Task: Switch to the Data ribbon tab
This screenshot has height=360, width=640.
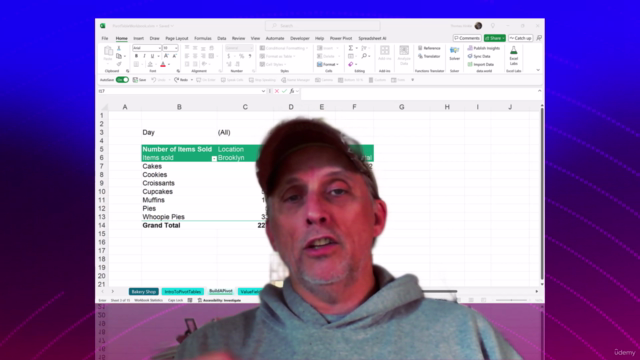Action: [x=222, y=38]
